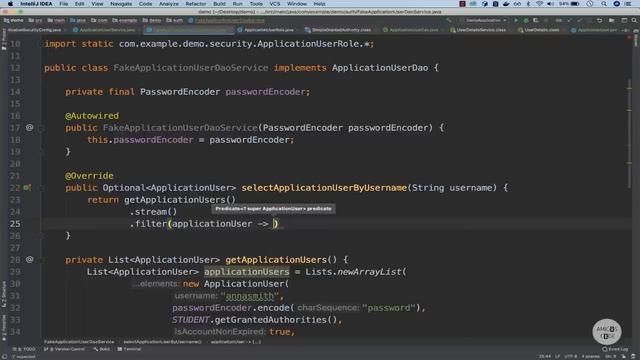640x360 pixels.
Task: Click the 'applicationUser -> {...}' breadcrumb
Action: (236, 342)
